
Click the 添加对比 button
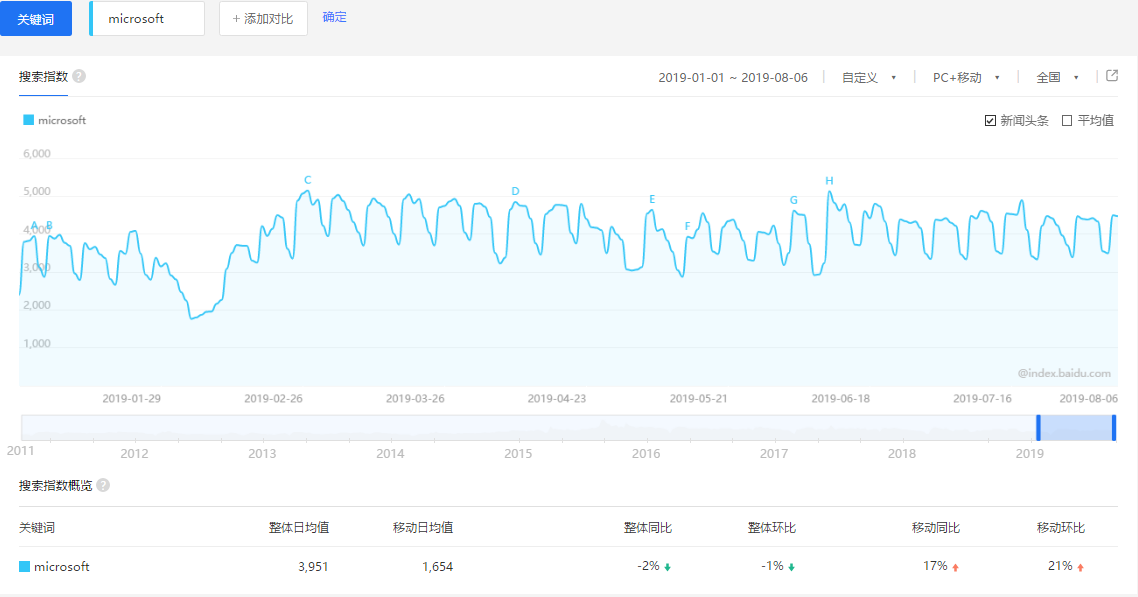(263, 17)
